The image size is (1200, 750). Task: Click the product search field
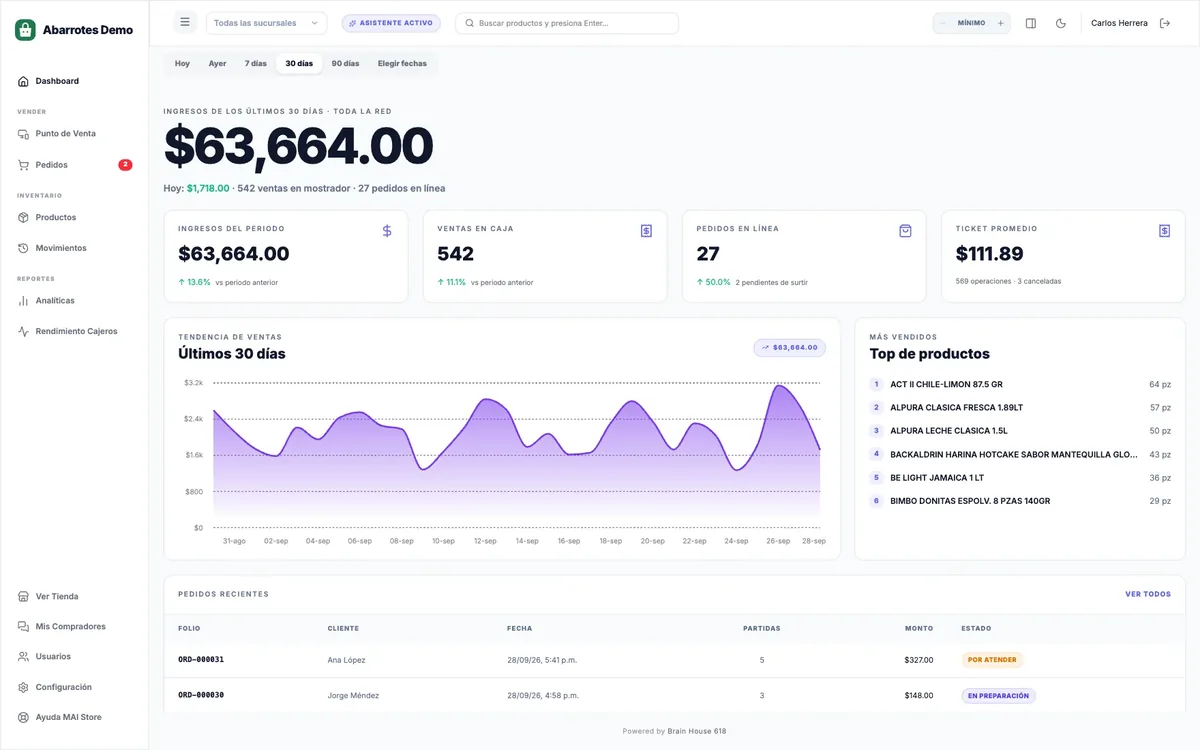[x=567, y=23]
